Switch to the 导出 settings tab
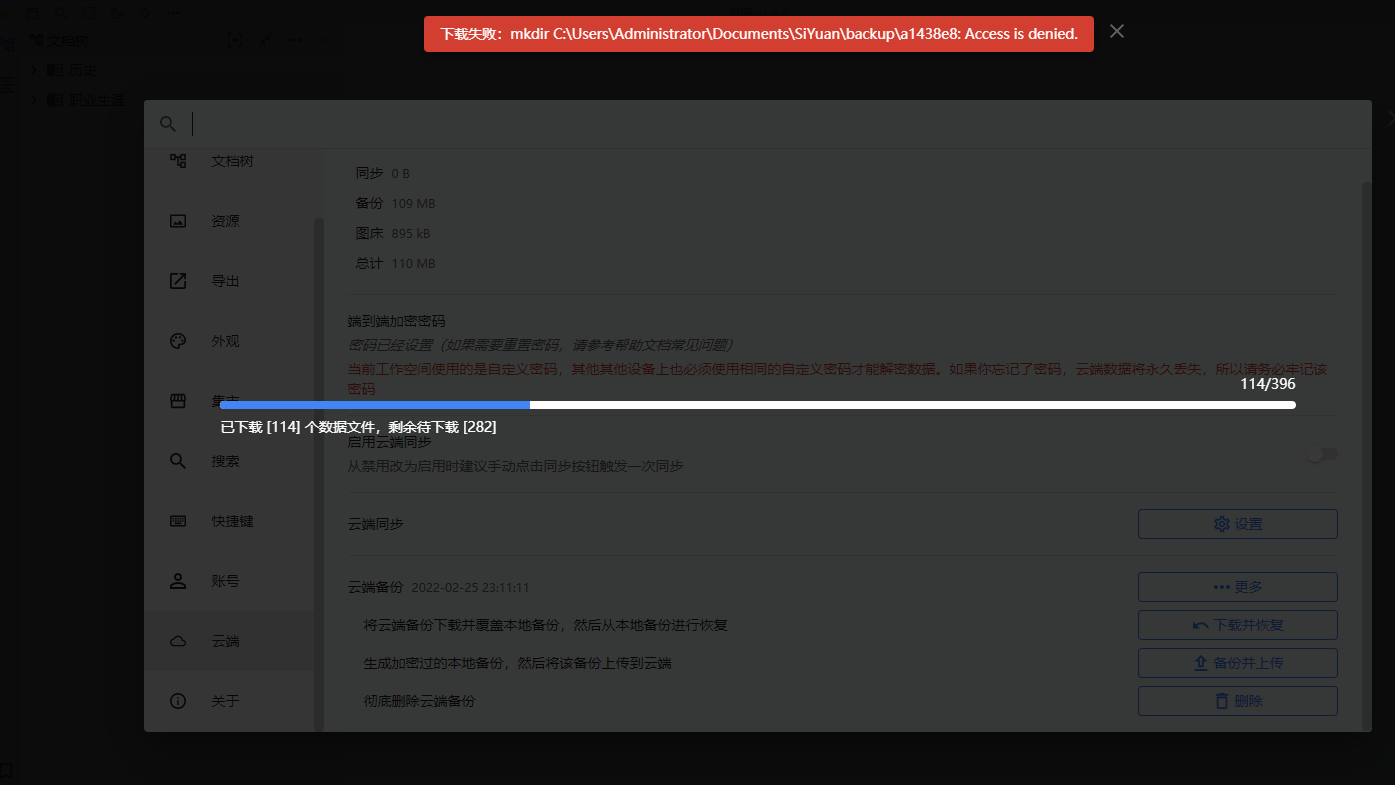 point(229,281)
